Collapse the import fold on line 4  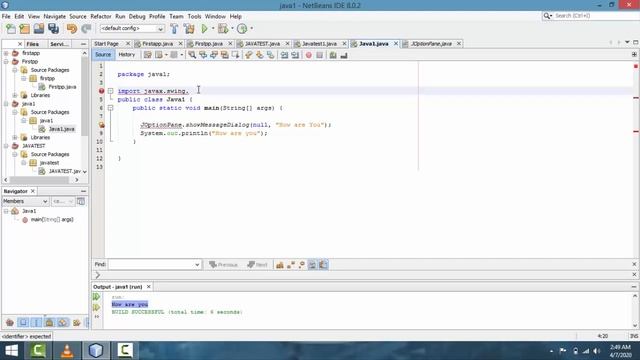point(110,91)
